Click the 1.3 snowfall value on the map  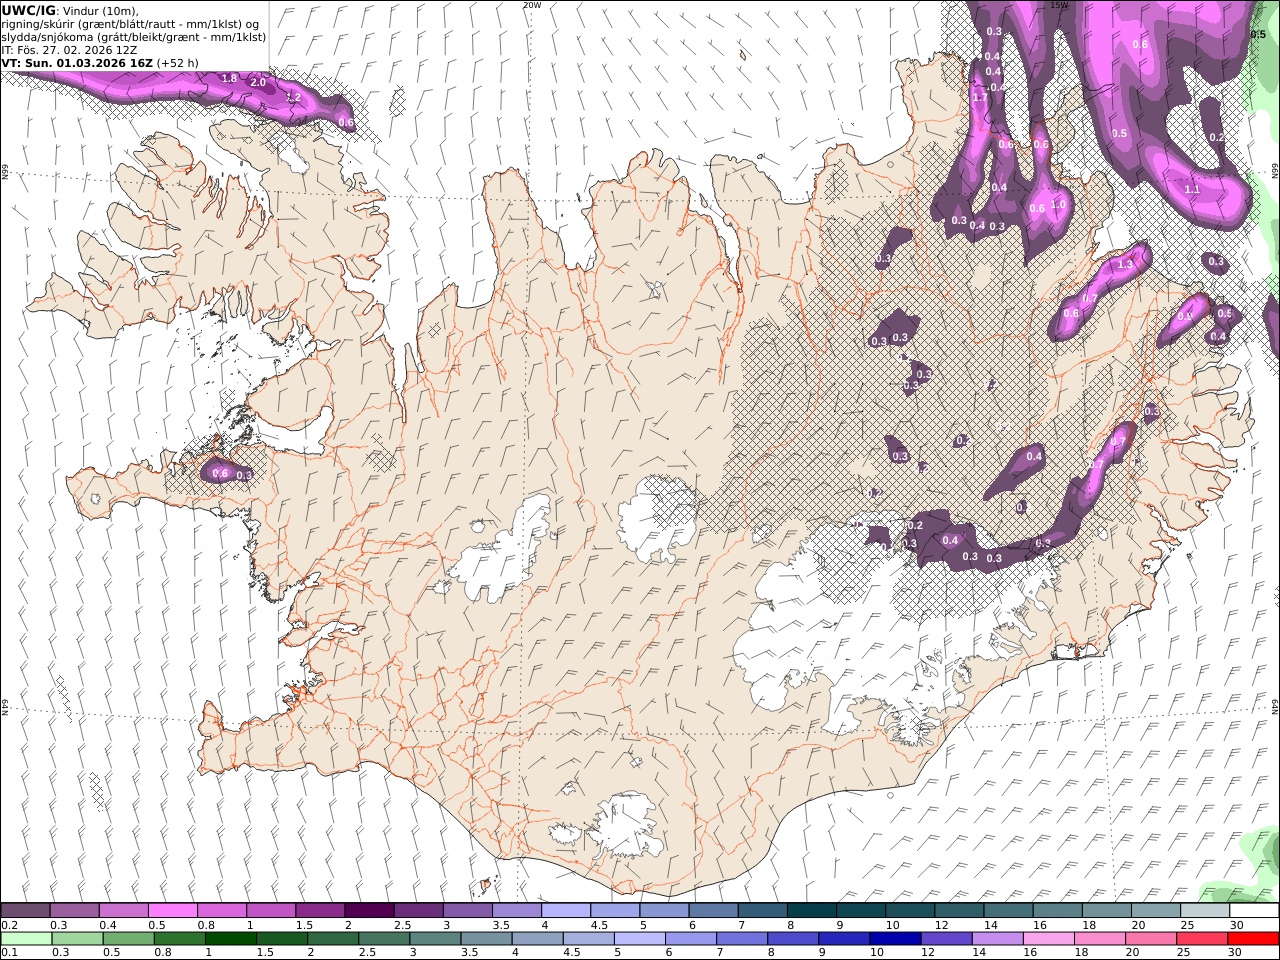tap(1125, 264)
